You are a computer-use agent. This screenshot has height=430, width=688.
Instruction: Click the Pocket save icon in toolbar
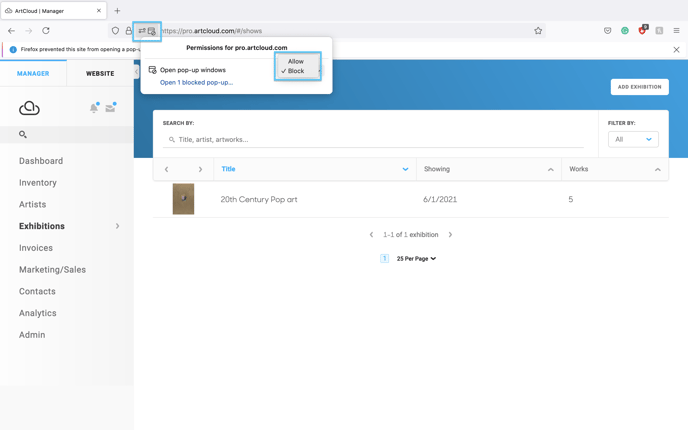pos(607,31)
